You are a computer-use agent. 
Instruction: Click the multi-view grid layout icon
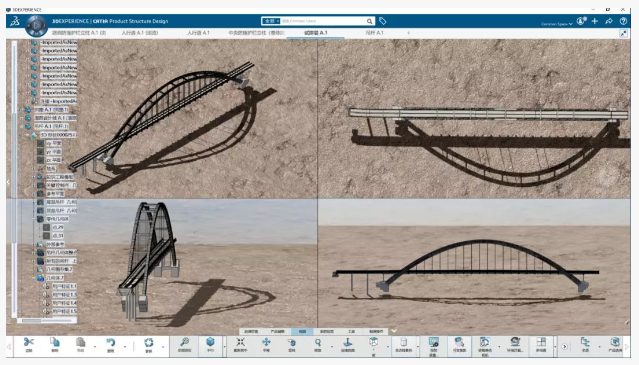tap(541, 342)
